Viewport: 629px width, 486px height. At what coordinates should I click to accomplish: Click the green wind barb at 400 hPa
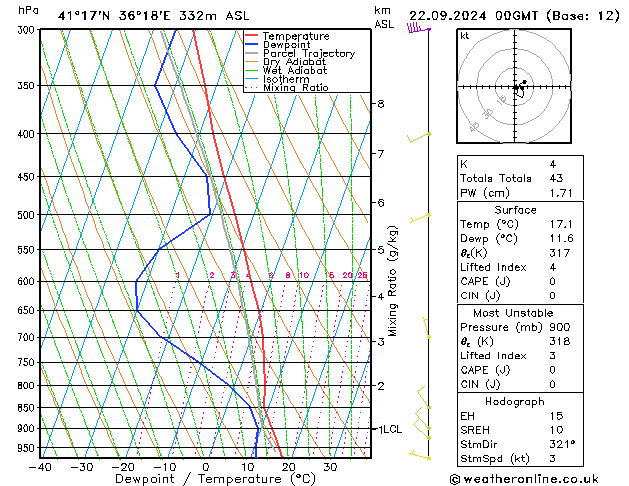coord(418,138)
